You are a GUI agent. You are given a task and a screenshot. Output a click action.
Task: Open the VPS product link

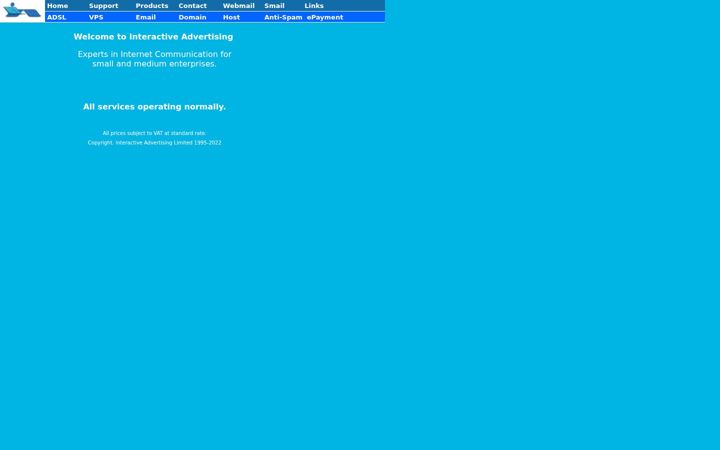point(96,17)
